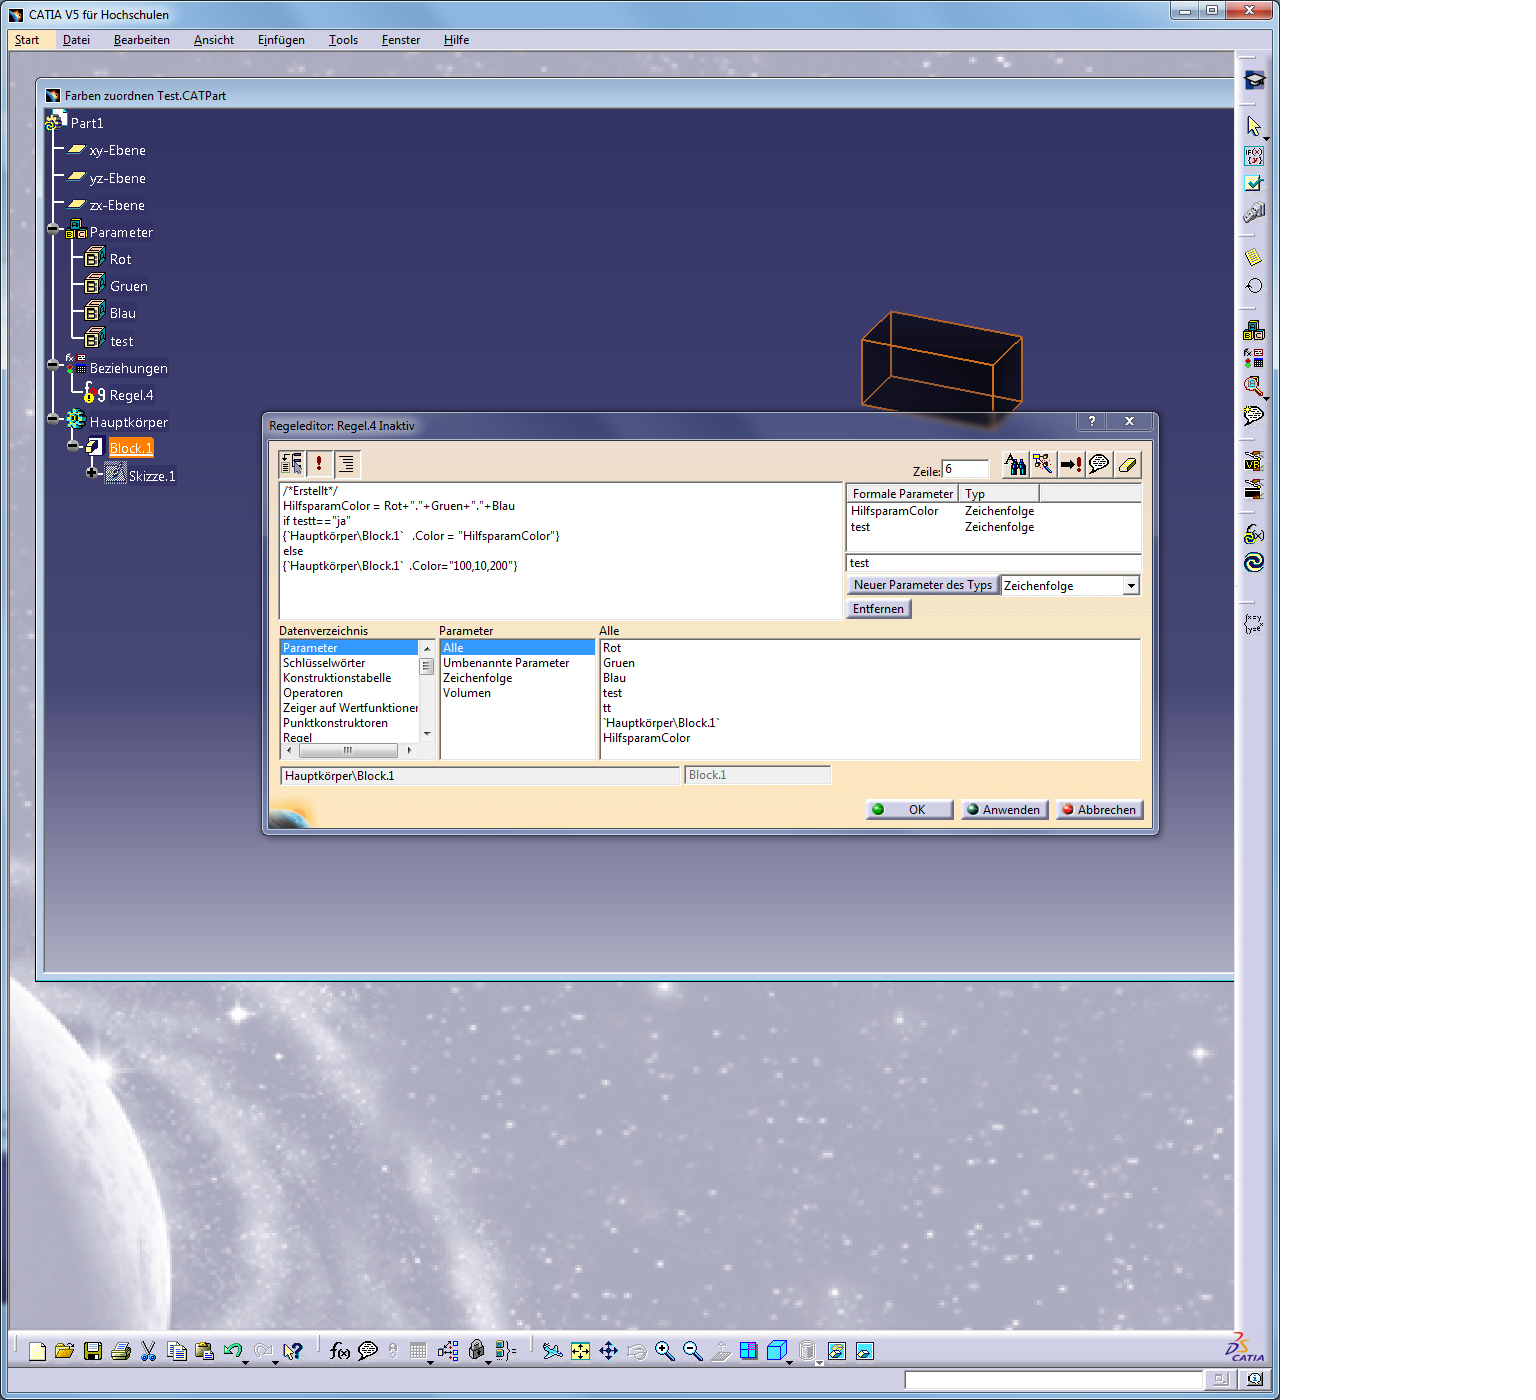Click the Anwenden button

pyautogui.click(x=1004, y=810)
